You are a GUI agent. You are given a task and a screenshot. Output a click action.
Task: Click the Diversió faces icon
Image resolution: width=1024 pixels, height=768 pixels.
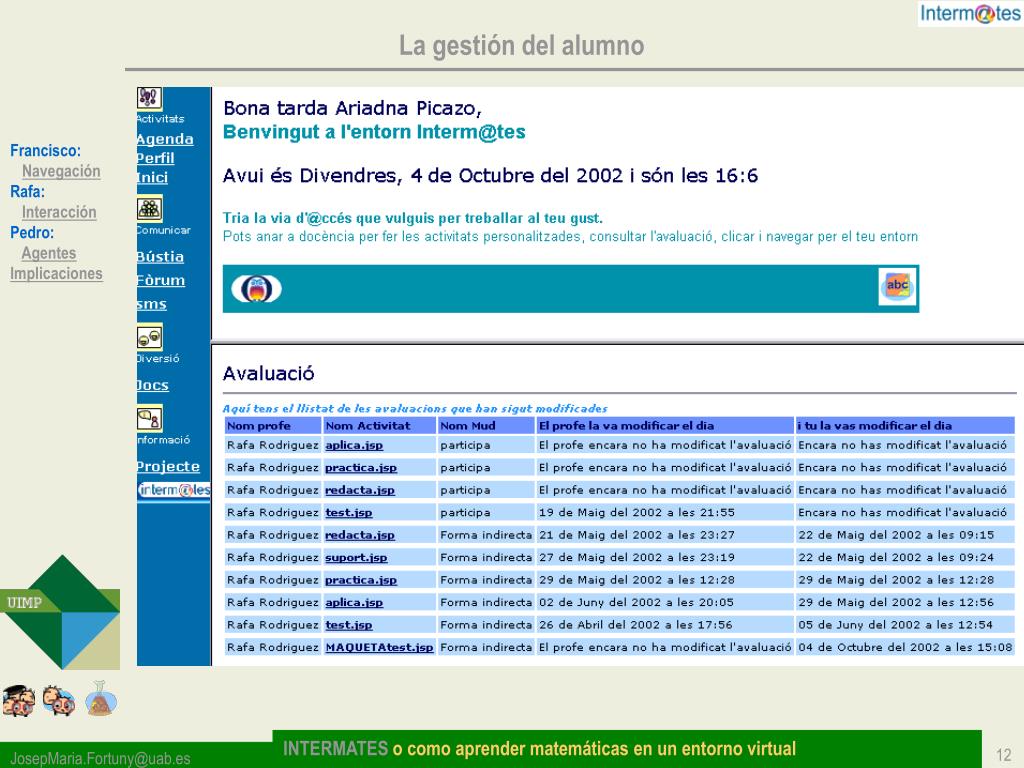tap(150, 337)
